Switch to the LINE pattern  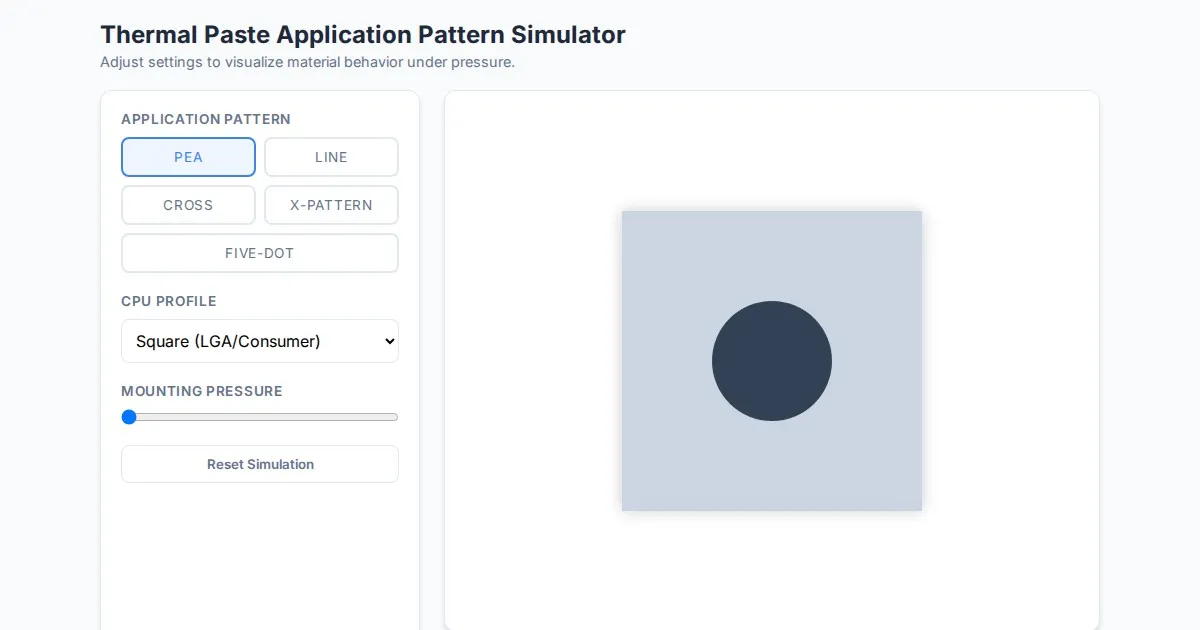tap(331, 157)
